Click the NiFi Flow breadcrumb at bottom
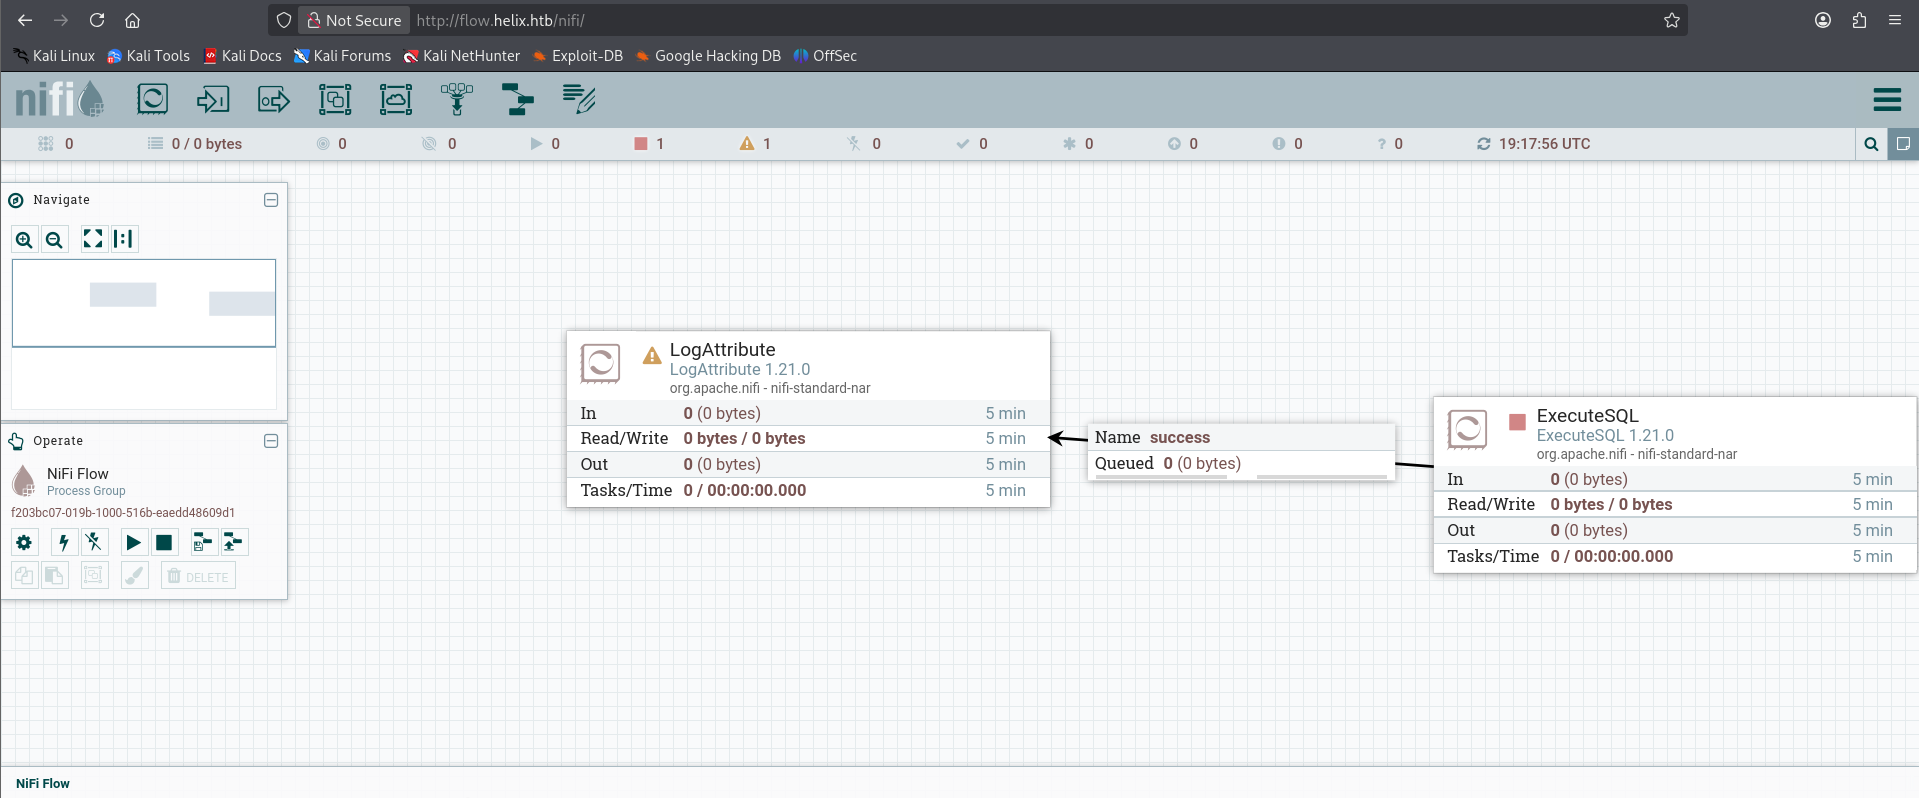This screenshot has height=798, width=1919. pyautogui.click(x=43, y=784)
